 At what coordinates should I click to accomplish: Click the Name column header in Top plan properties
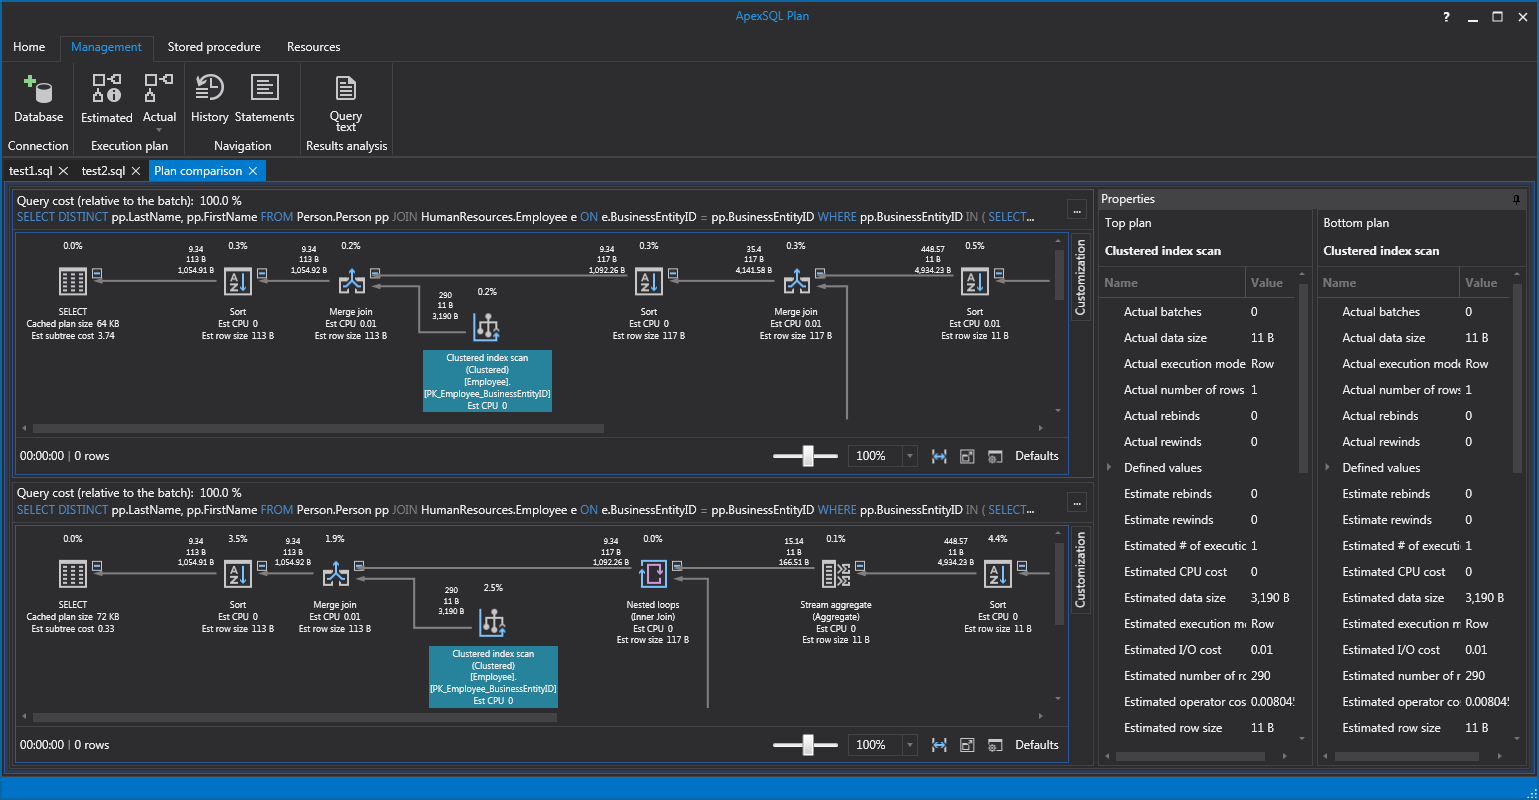point(1172,283)
